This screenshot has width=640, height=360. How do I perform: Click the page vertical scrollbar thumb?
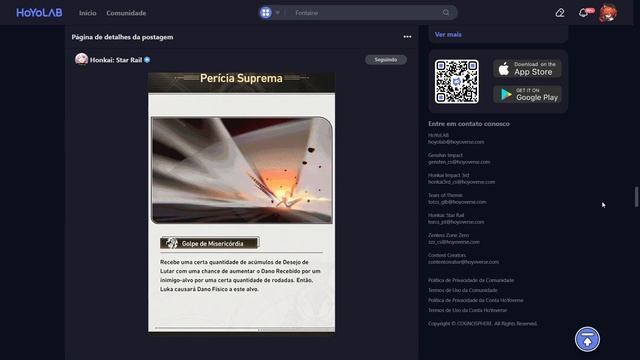(x=636, y=197)
